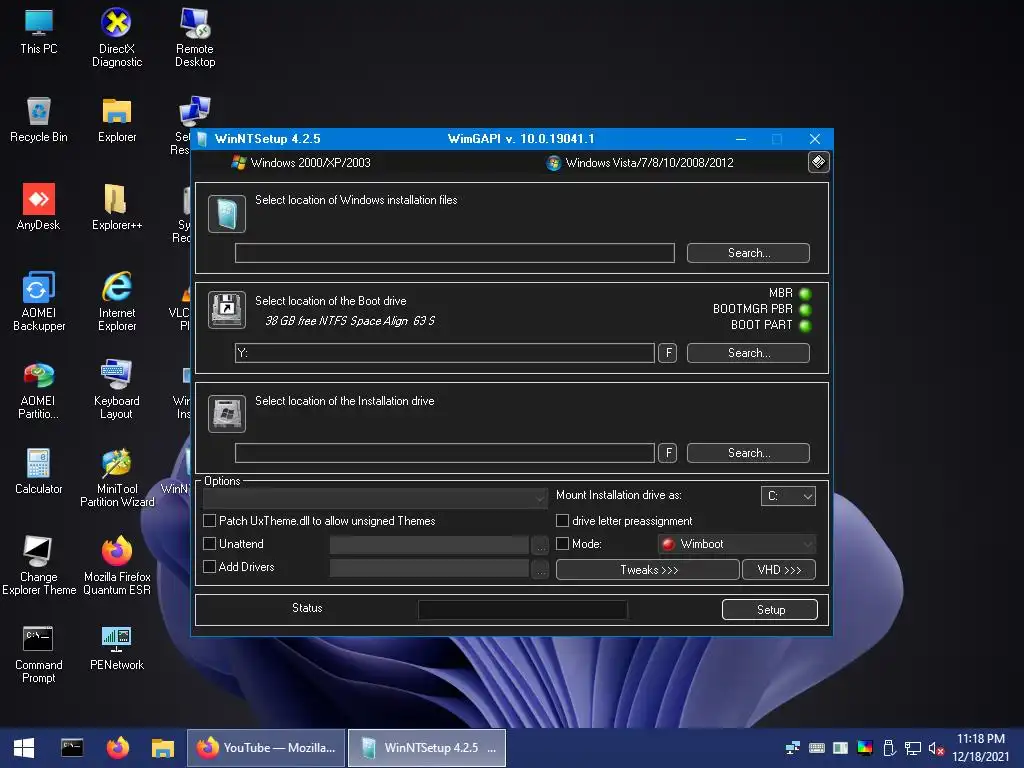Launch AOMEI Backupper
Image resolution: width=1024 pixels, height=768 pixels.
pyautogui.click(x=39, y=301)
